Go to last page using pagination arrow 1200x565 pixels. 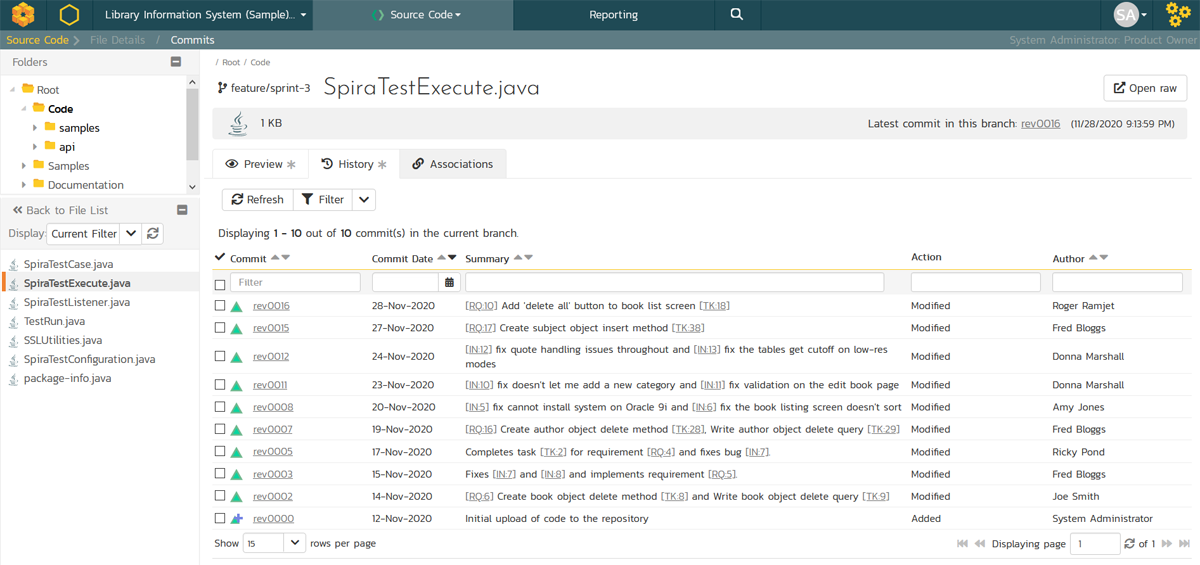(x=1185, y=544)
